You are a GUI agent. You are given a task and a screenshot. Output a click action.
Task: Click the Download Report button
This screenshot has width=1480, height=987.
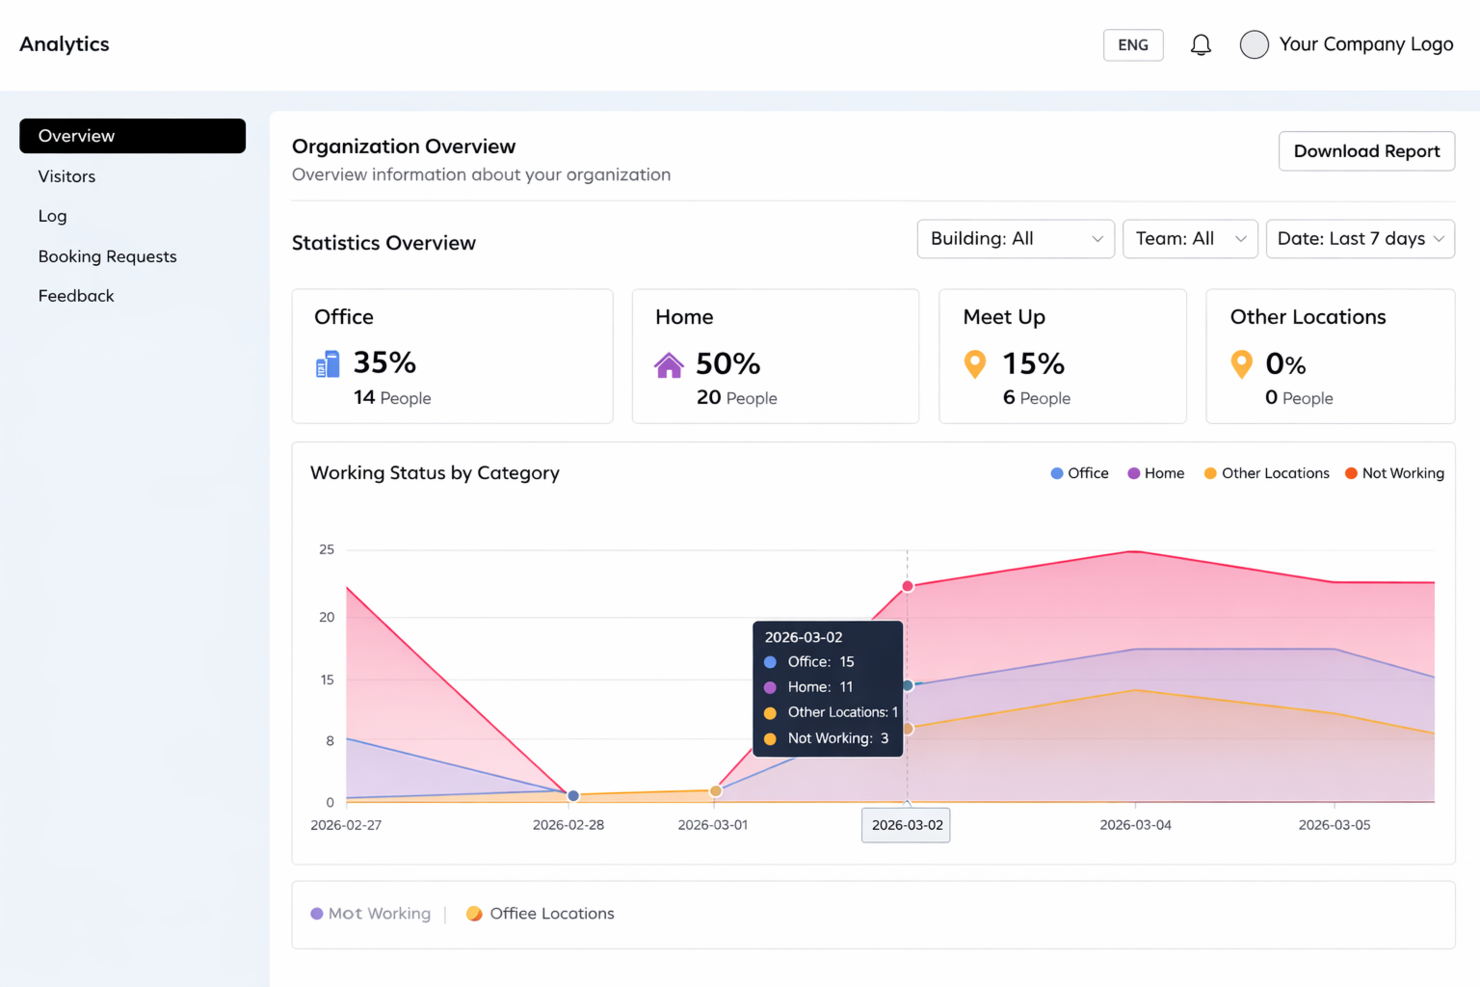click(x=1366, y=151)
